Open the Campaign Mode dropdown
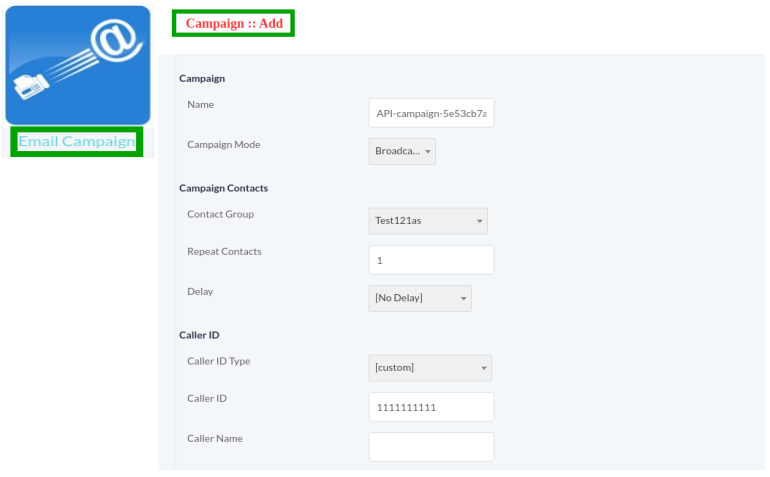The image size is (770, 477). point(402,151)
